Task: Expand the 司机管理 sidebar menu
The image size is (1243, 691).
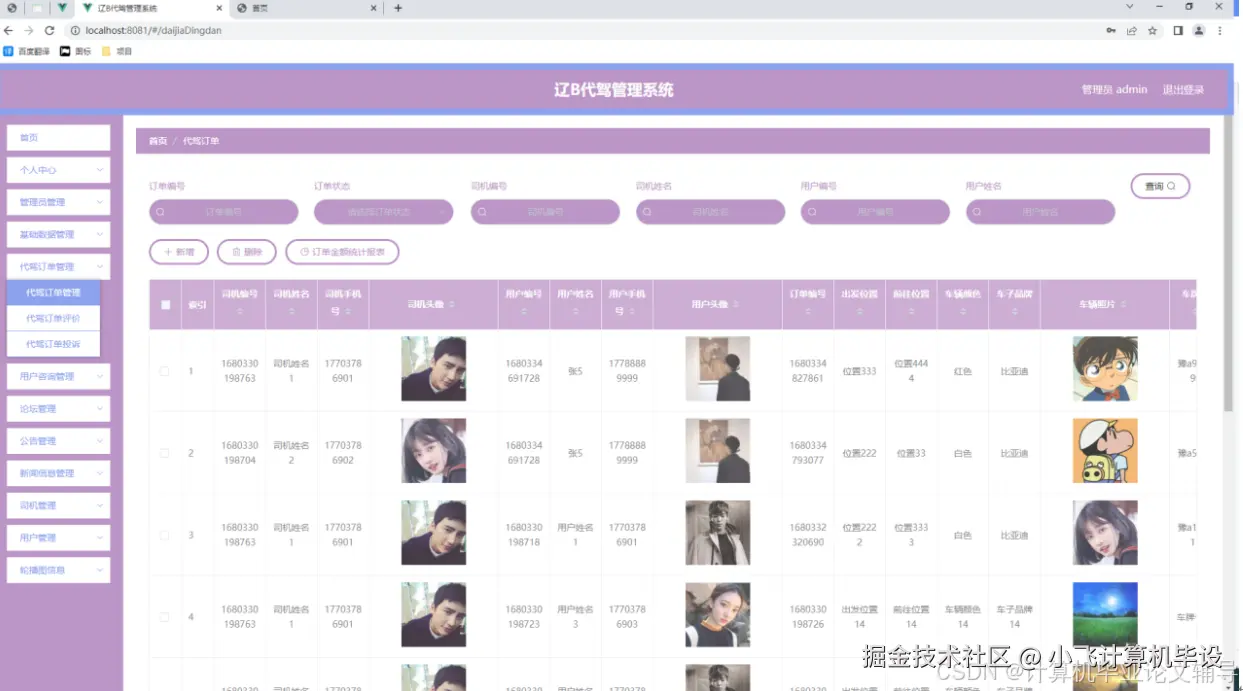Action: pyautogui.click(x=58, y=505)
